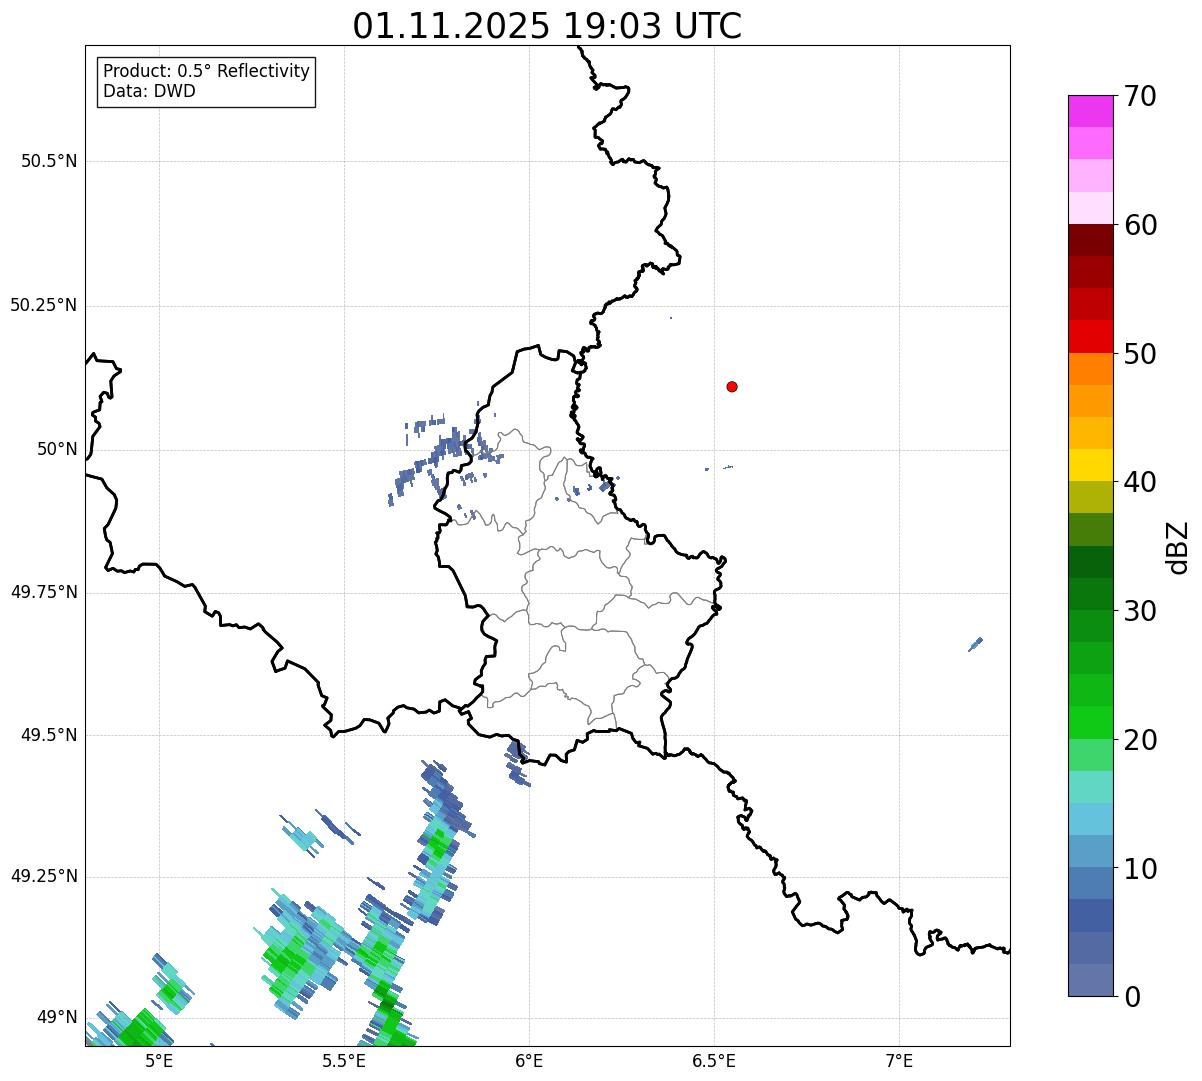Screen dimensions: 1202x1081
Task: Click the 'Data: DWD' text
Action: pyautogui.click(x=150, y=91)
